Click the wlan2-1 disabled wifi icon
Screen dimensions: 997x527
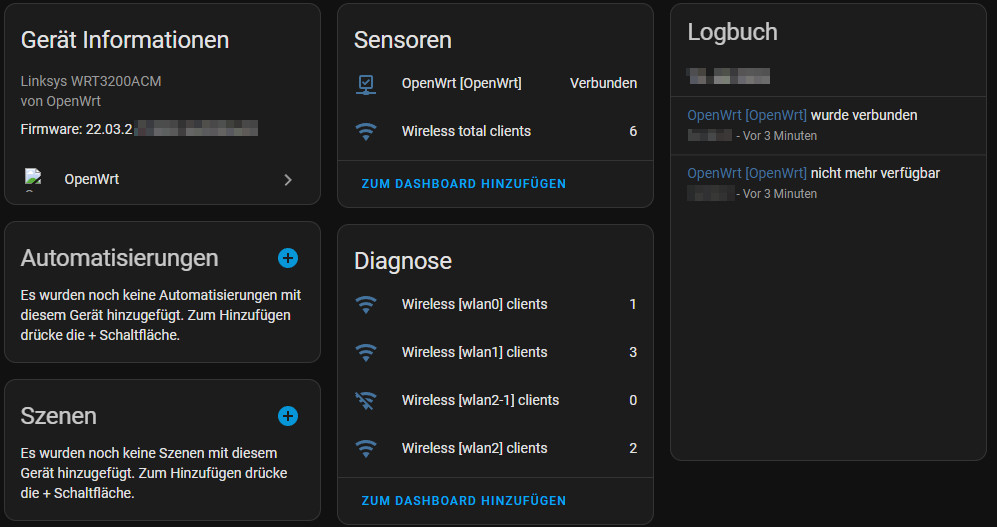pos(367,400)
